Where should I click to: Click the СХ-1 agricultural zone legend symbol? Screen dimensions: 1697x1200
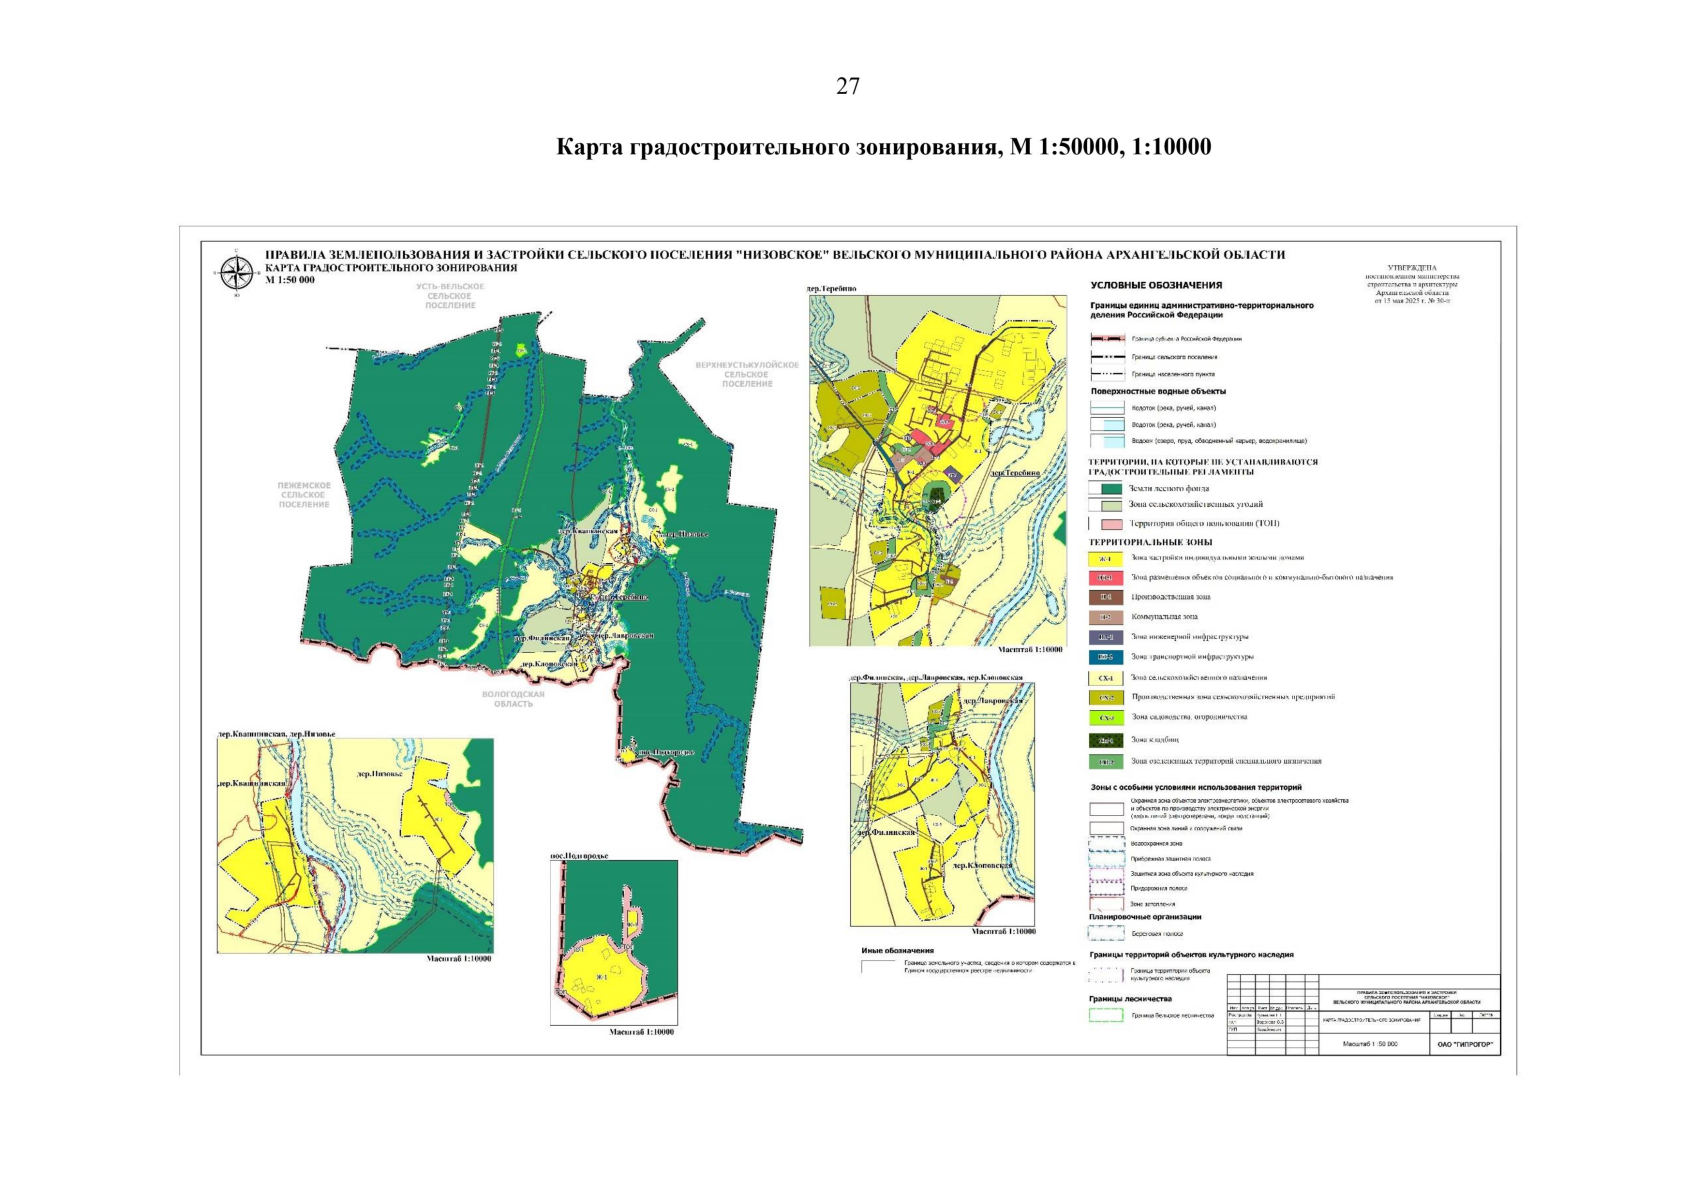click(x=1105, y=678)
